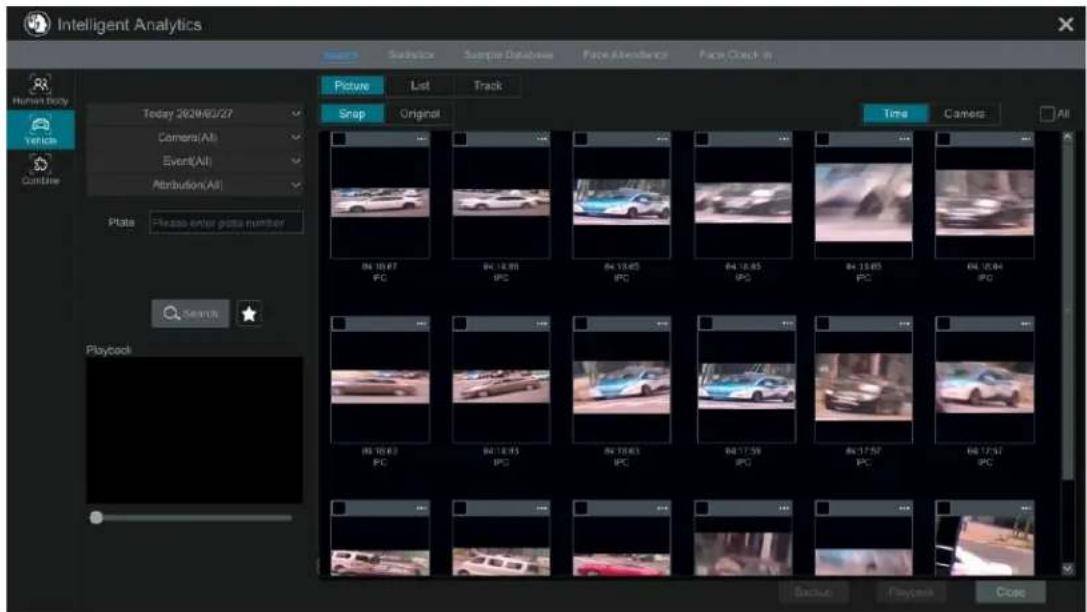Open more options on first row, first snapshot

(x=421, y=139)
